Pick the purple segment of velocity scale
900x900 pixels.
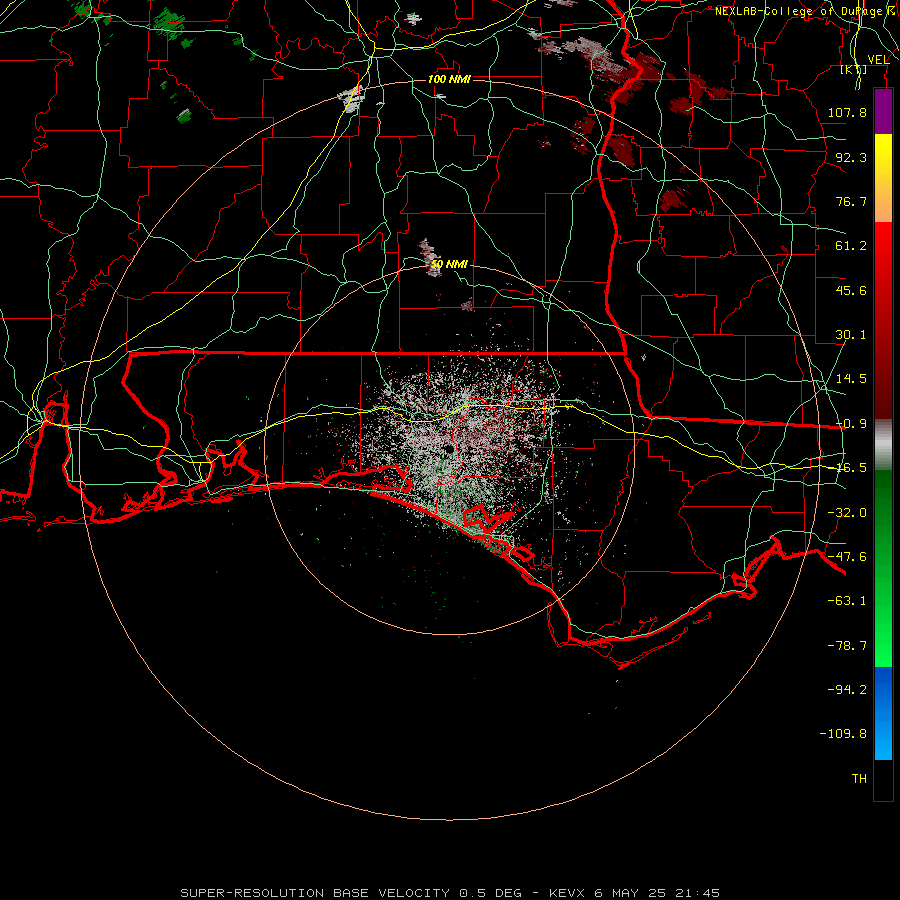click(883, 111)
